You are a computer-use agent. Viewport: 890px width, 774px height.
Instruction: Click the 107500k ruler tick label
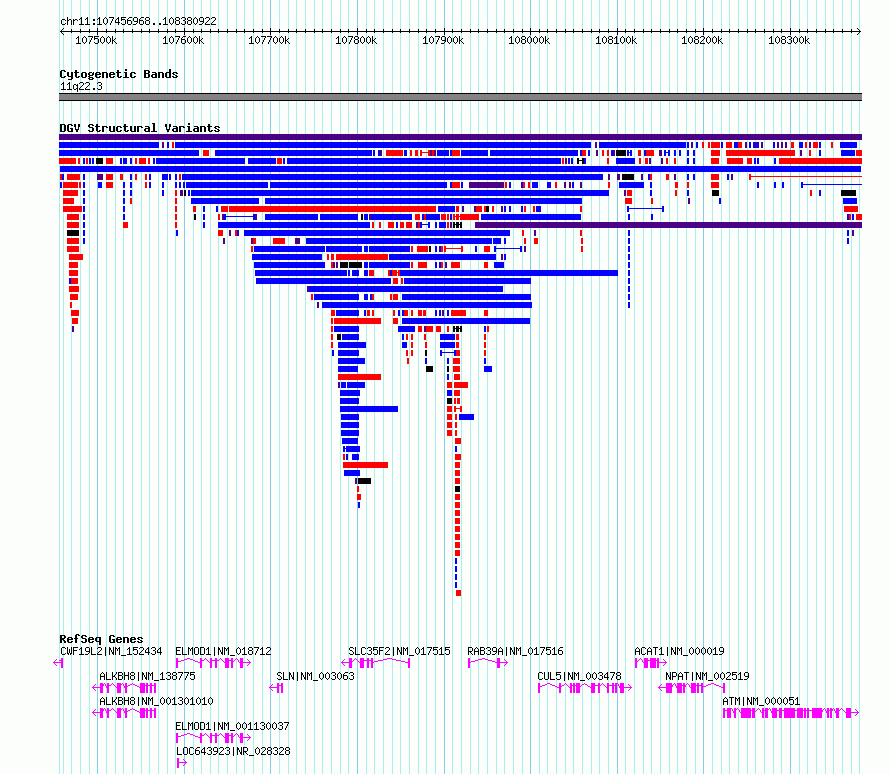[96, 40]
